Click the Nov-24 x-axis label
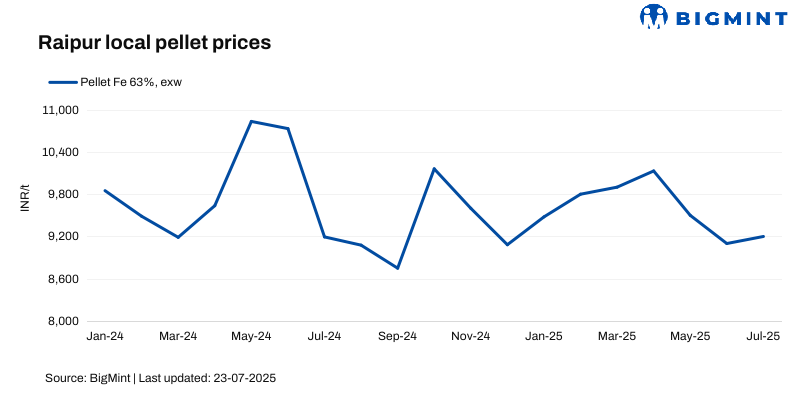The image size is (799, 400). coord(471,337)
